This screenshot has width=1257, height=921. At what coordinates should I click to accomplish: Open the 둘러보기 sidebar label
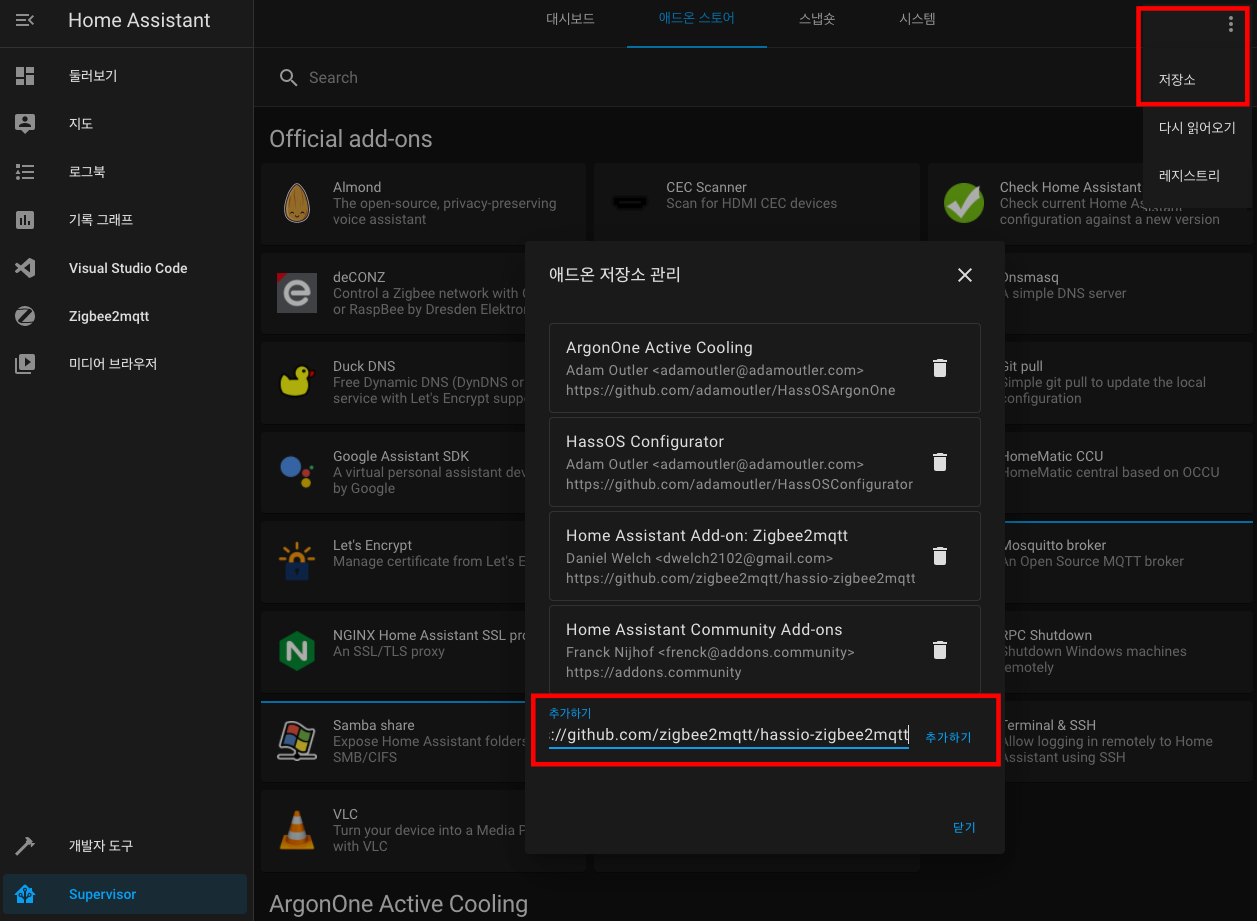(x=93, y=76)
